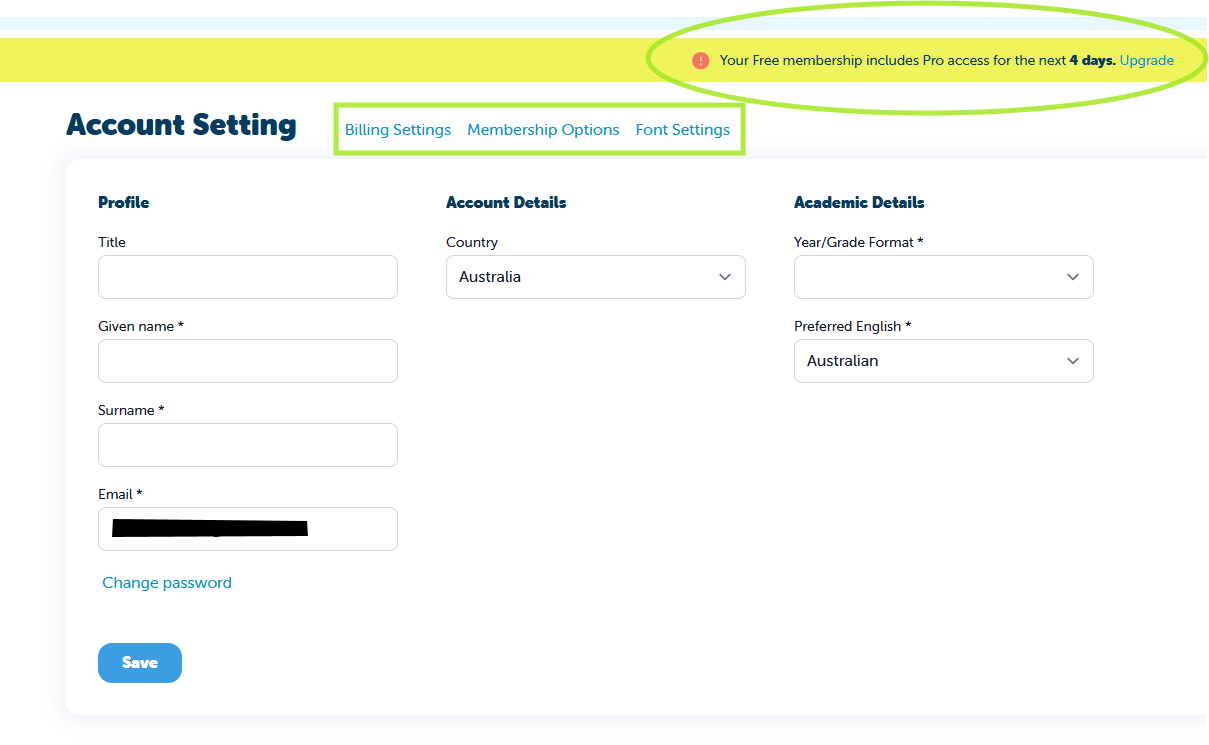Image resolution: width=1209 pixels, height=745 pixels.
Task: Click the Account Setting page heading
Action: point(181,125)
